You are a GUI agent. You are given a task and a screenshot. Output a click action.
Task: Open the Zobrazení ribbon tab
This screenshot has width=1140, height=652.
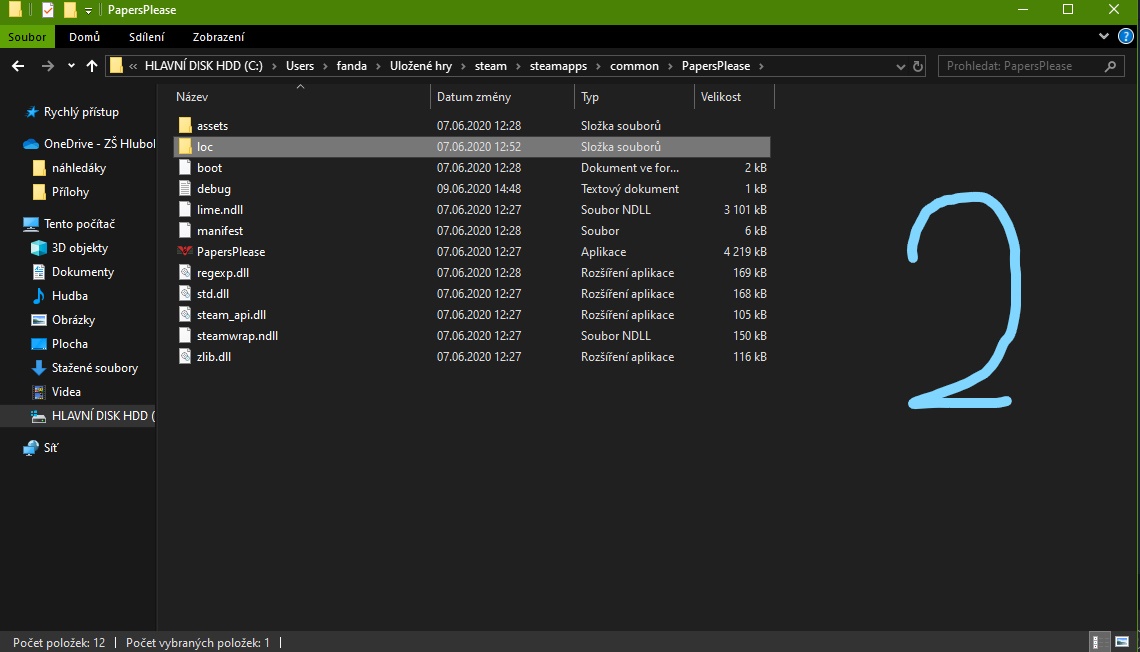[218, 36]
